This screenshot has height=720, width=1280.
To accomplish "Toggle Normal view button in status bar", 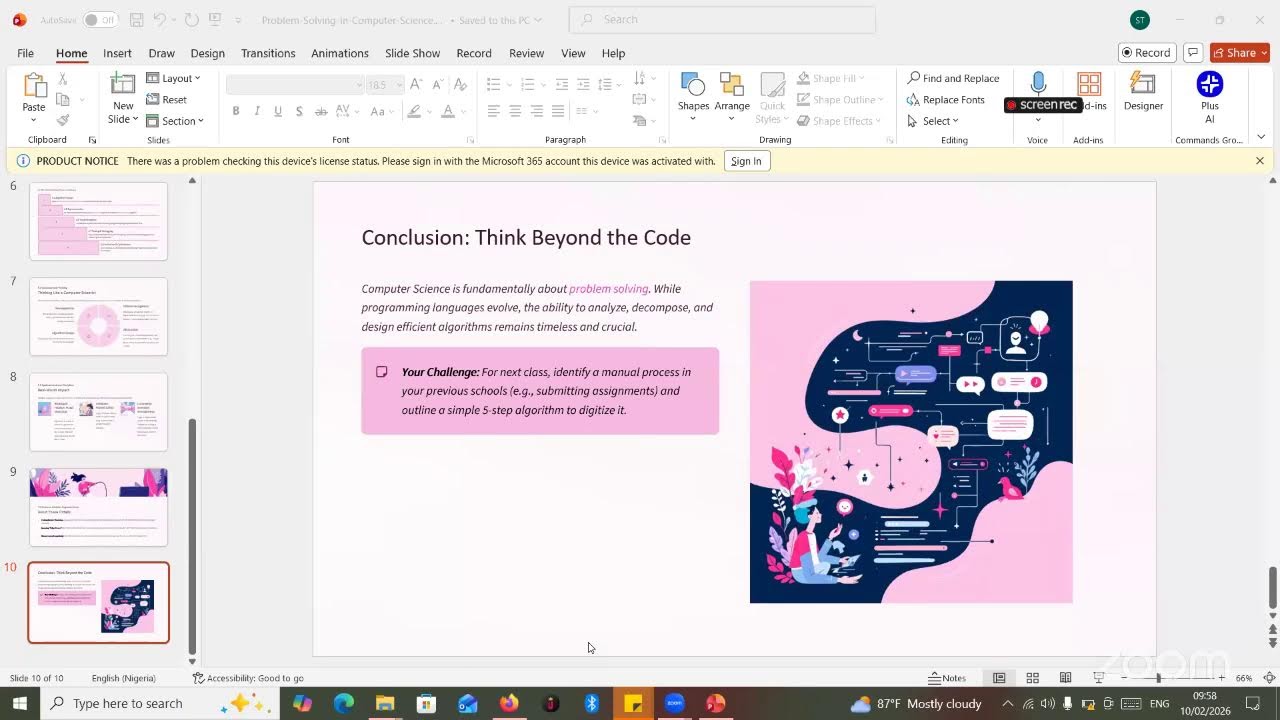I will coord(999,678).
